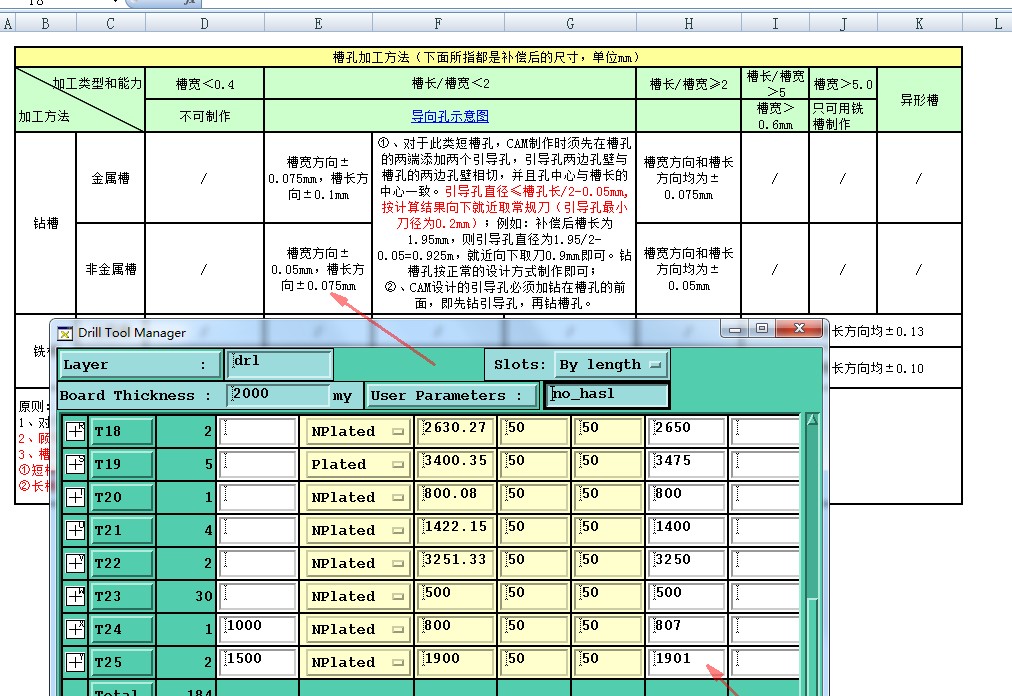This screenshot has width=1012, height=696.
Task: Click the row label cell 钻槽
Action: click(45, 223)
